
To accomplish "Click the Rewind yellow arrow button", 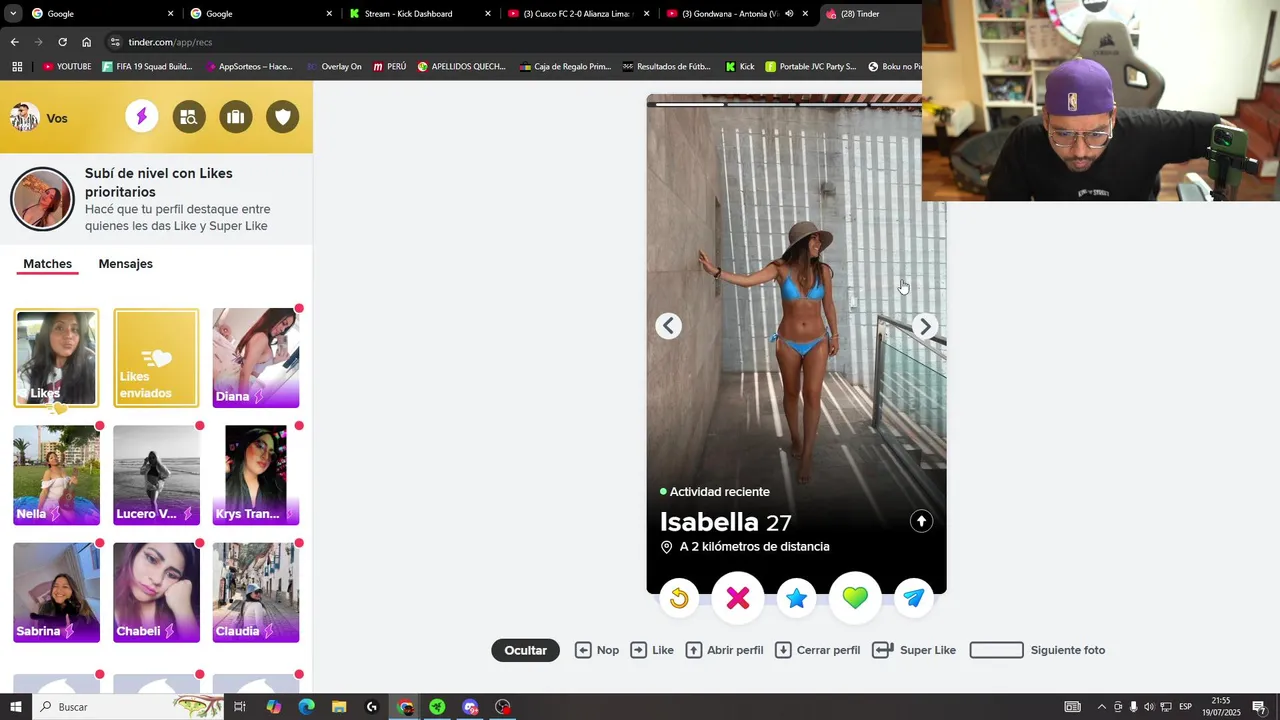I will (x=679, y=598).
